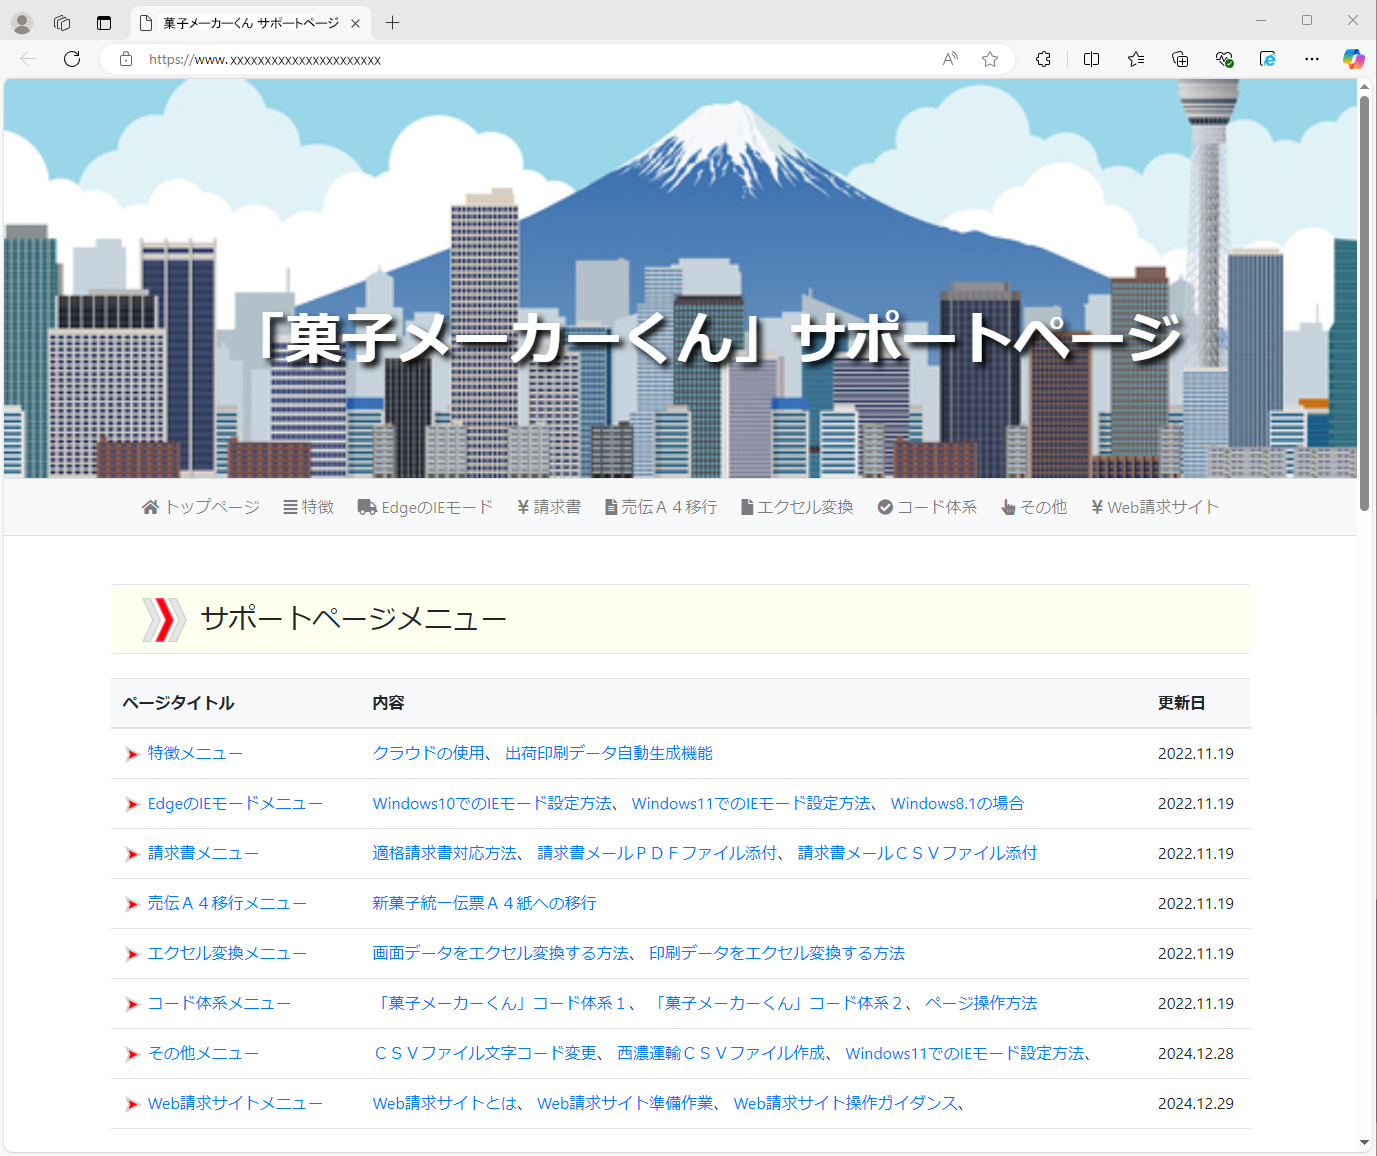
Task: Open the Favorites list icon
Action: (1136, 59)
